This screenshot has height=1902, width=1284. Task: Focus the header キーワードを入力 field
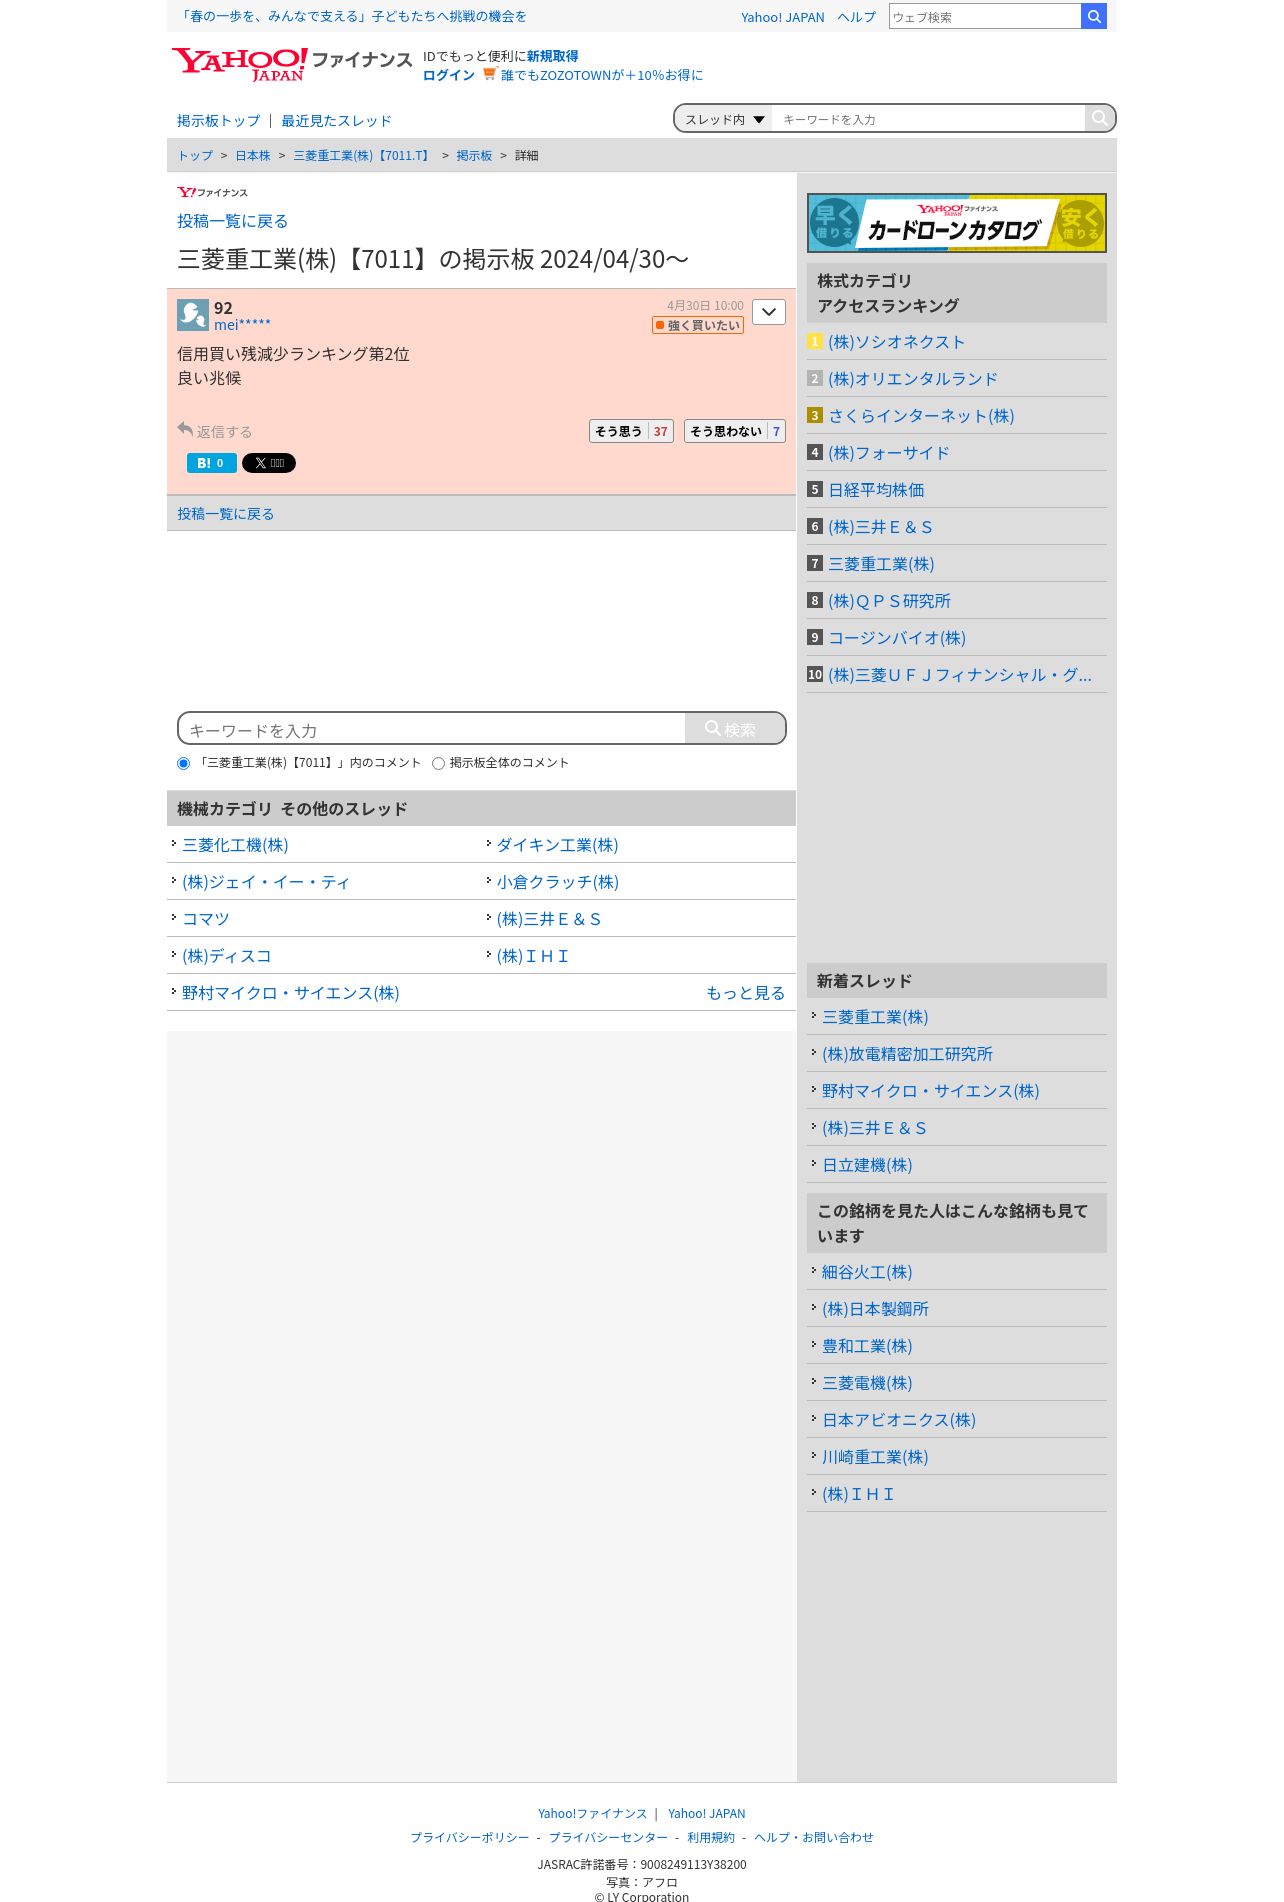click(928, 119)
